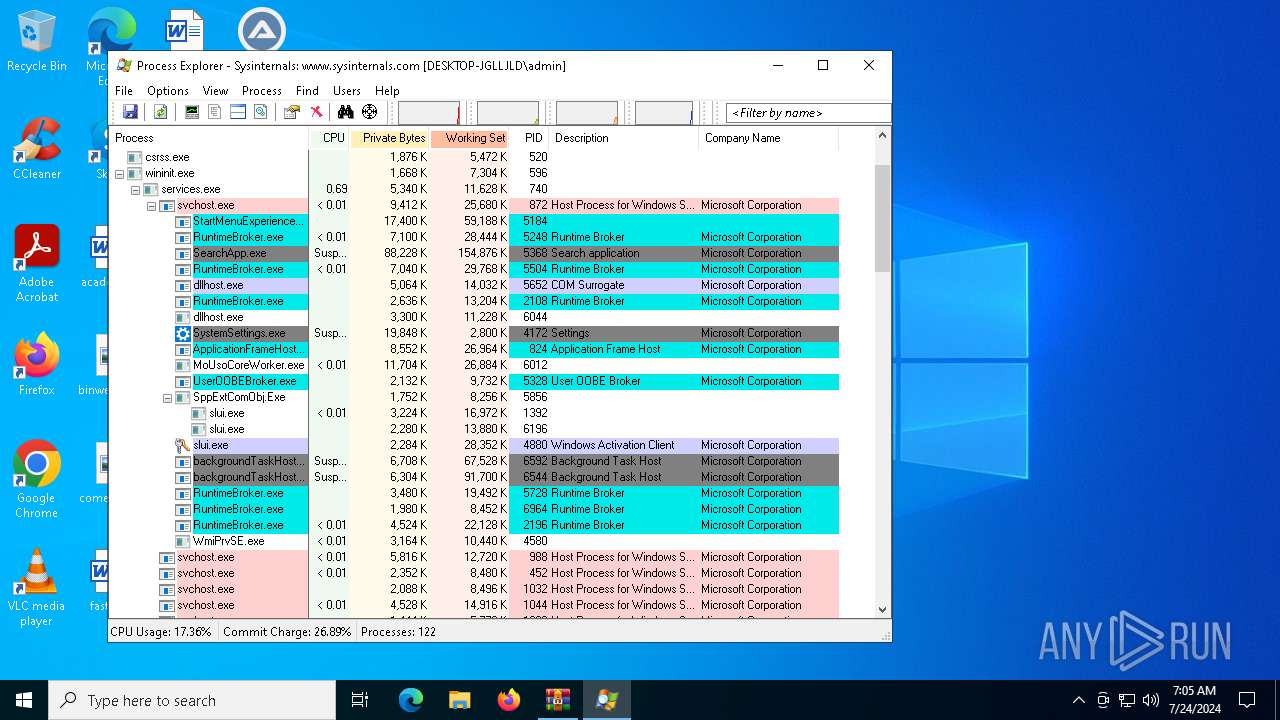The image size is (1280, 720).
Task: Open the Firefox desktop shortcut
Action: click(37, 365)
